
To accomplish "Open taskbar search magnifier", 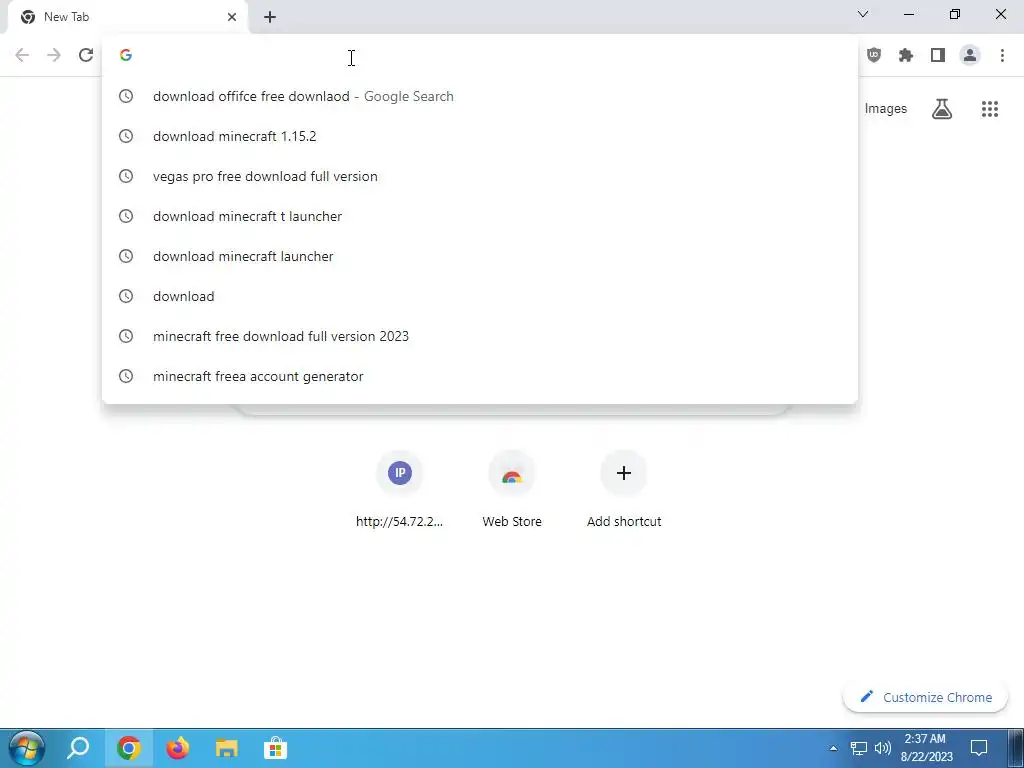I will click(x=78, y=748).
